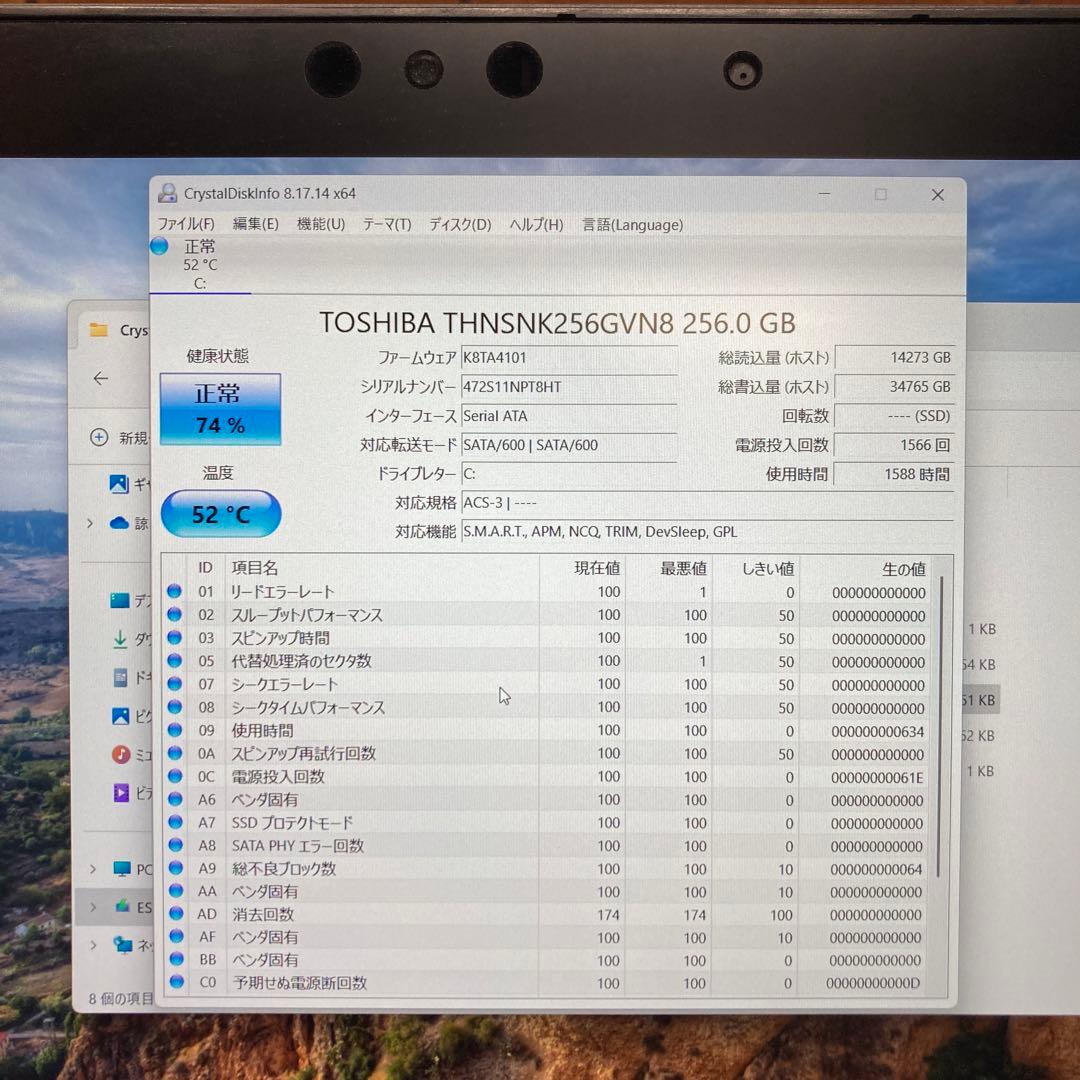Open ドキュメント using its sidebar icon
The width and height of the screenshot is (1080, 1080).
(x=122, y=677)
